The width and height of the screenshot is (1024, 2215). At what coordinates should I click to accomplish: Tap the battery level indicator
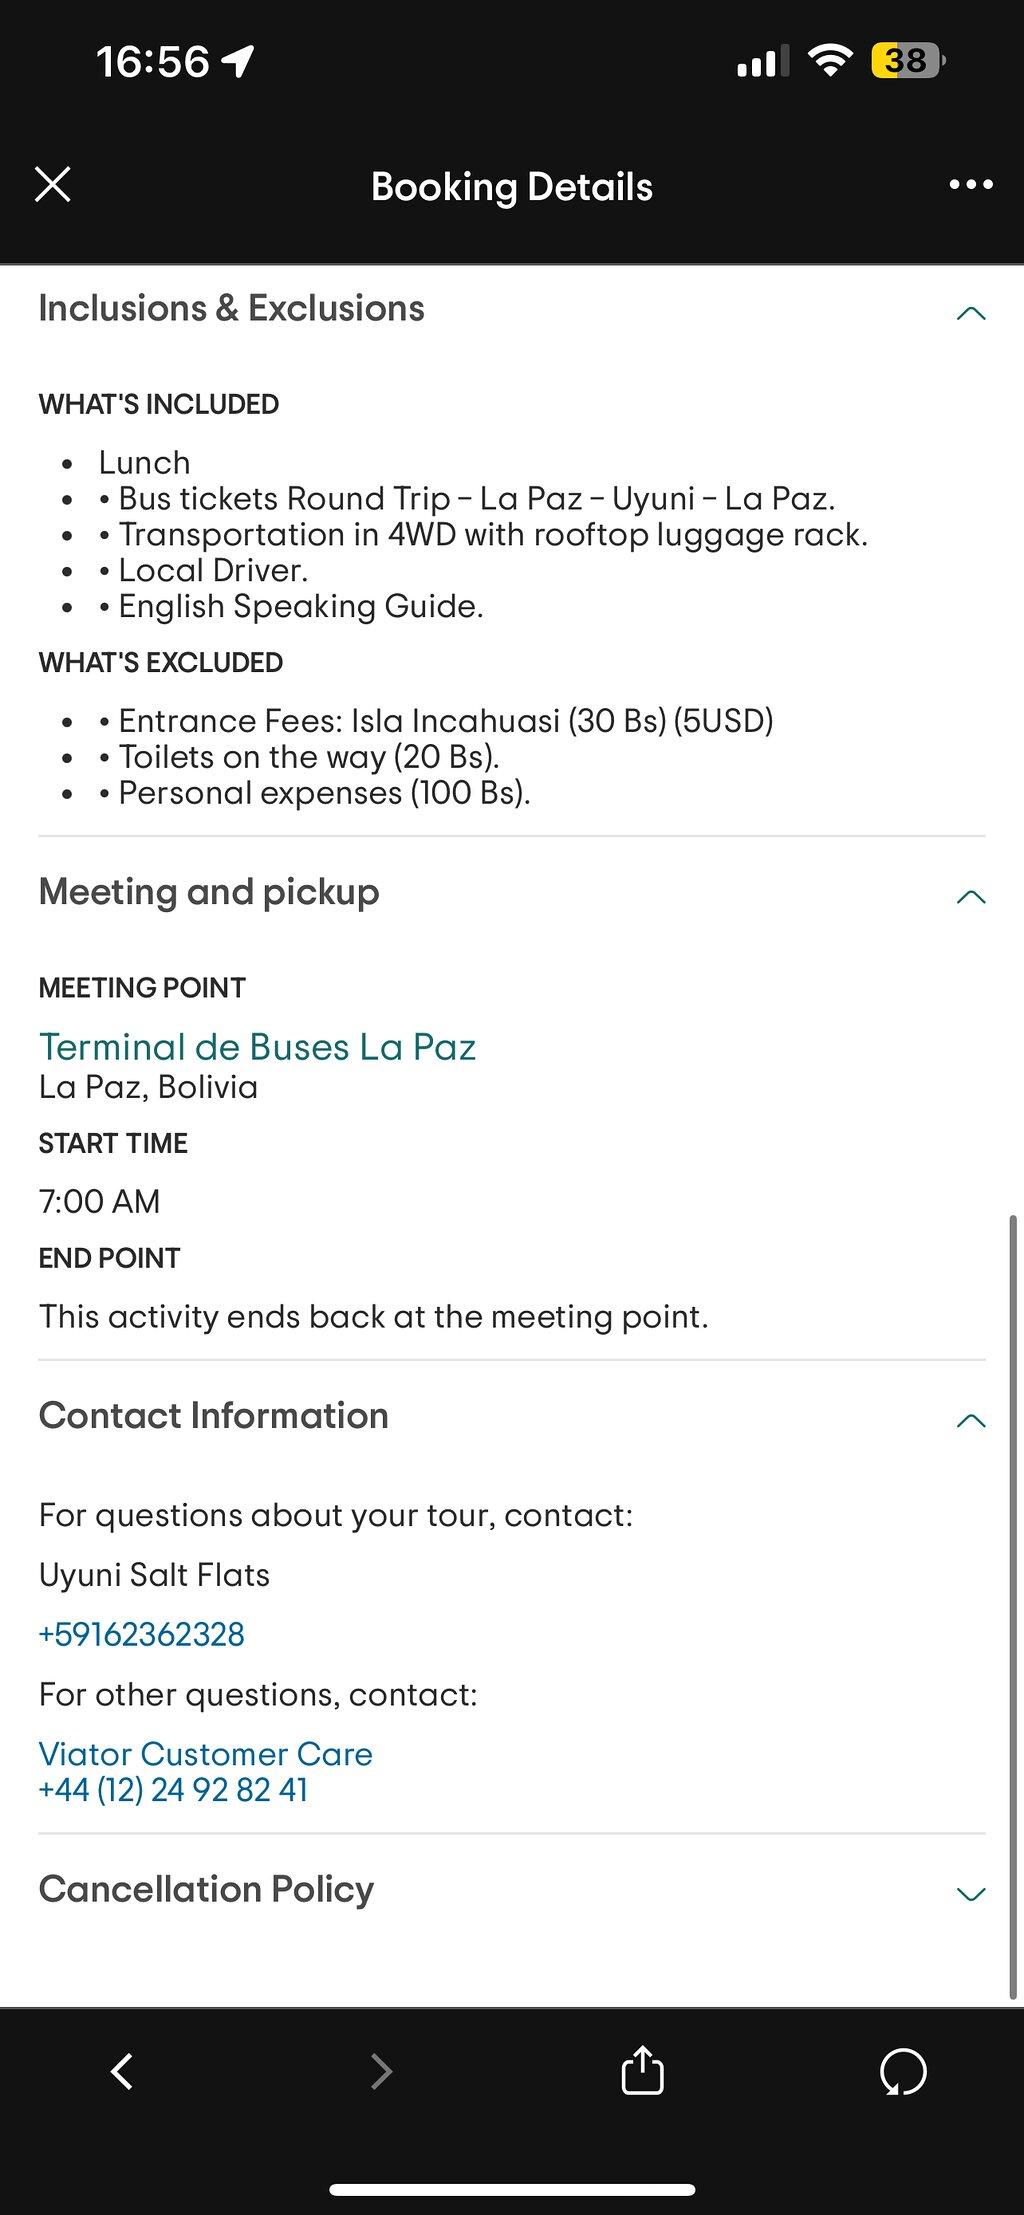pos(908,61)
